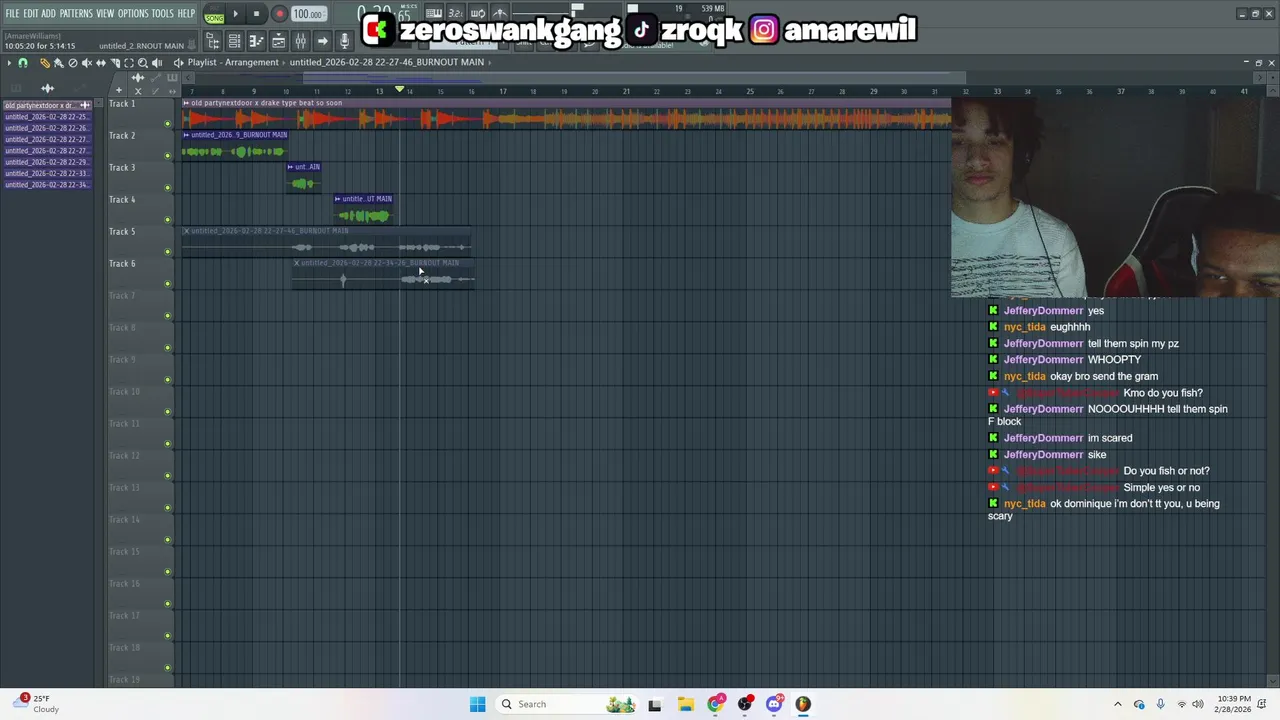Select picker item 'untitled_2026-02-28 22-25..'
Screen dimensions: 1280x720
46,117
